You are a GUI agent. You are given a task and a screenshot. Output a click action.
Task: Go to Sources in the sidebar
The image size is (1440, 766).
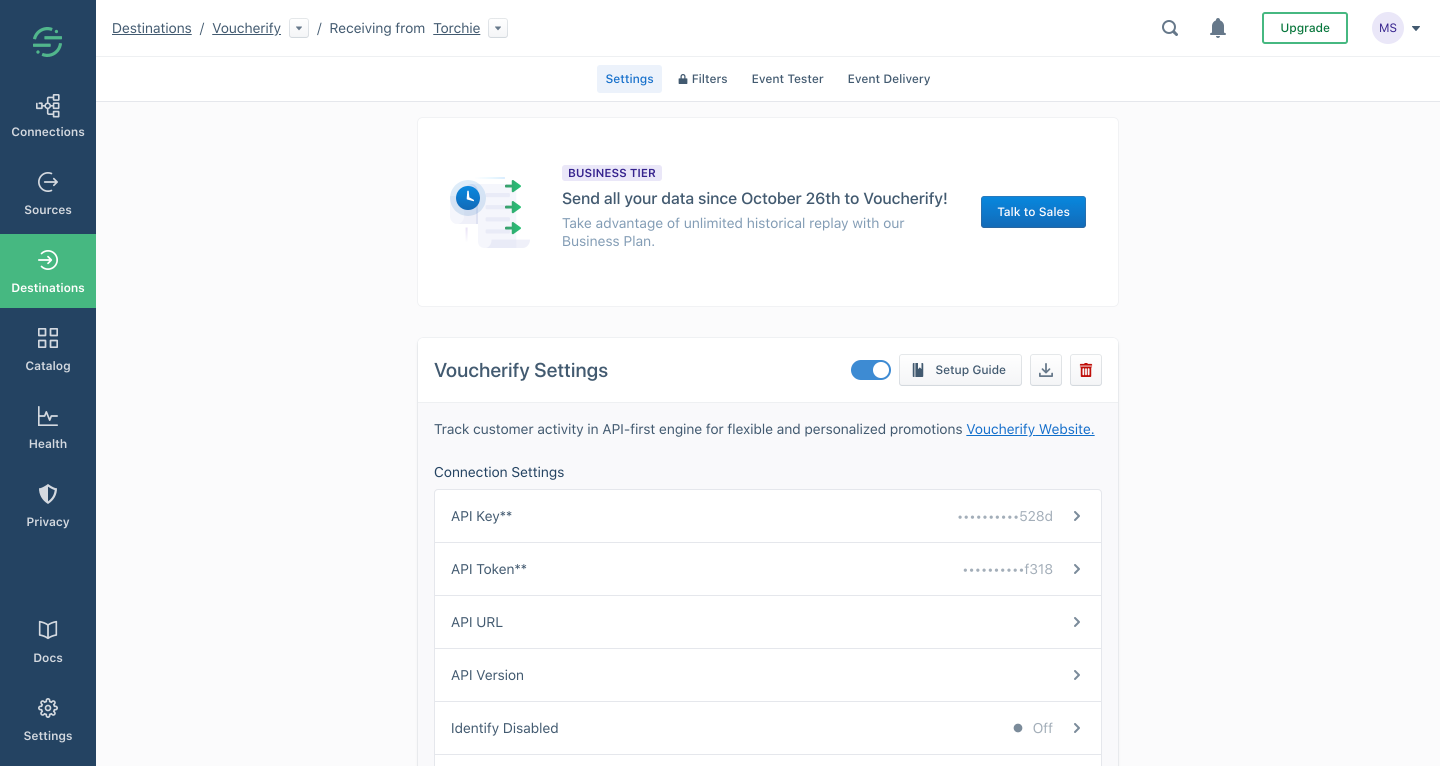coord(48,195)
